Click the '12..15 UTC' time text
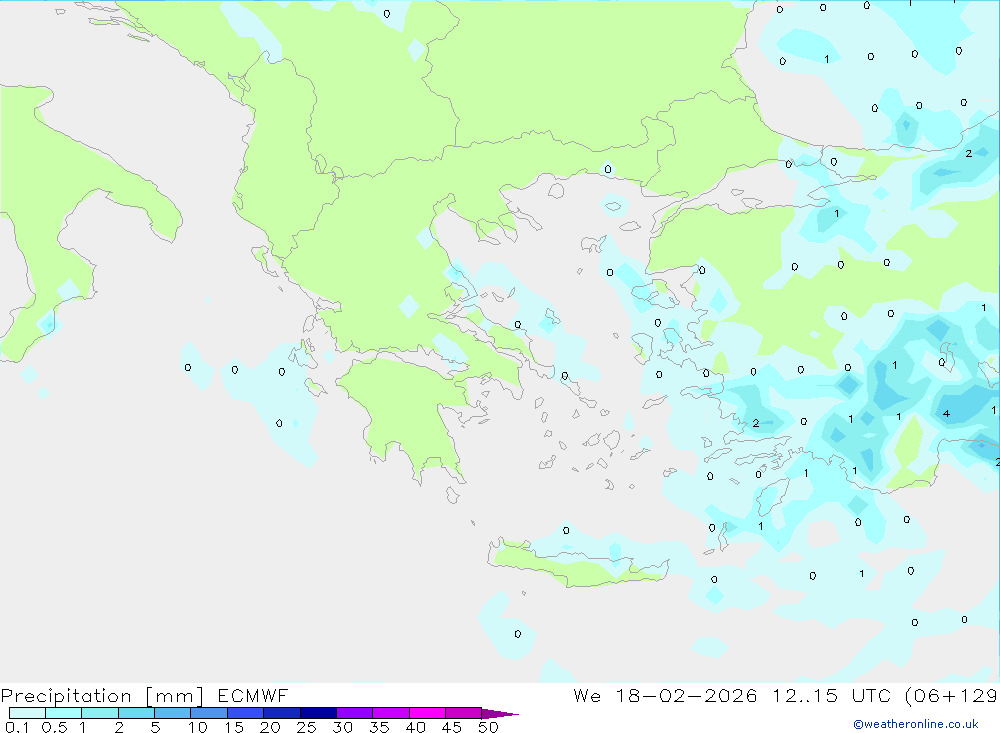This screenshot has height=733, width=1000. (831, 695)
